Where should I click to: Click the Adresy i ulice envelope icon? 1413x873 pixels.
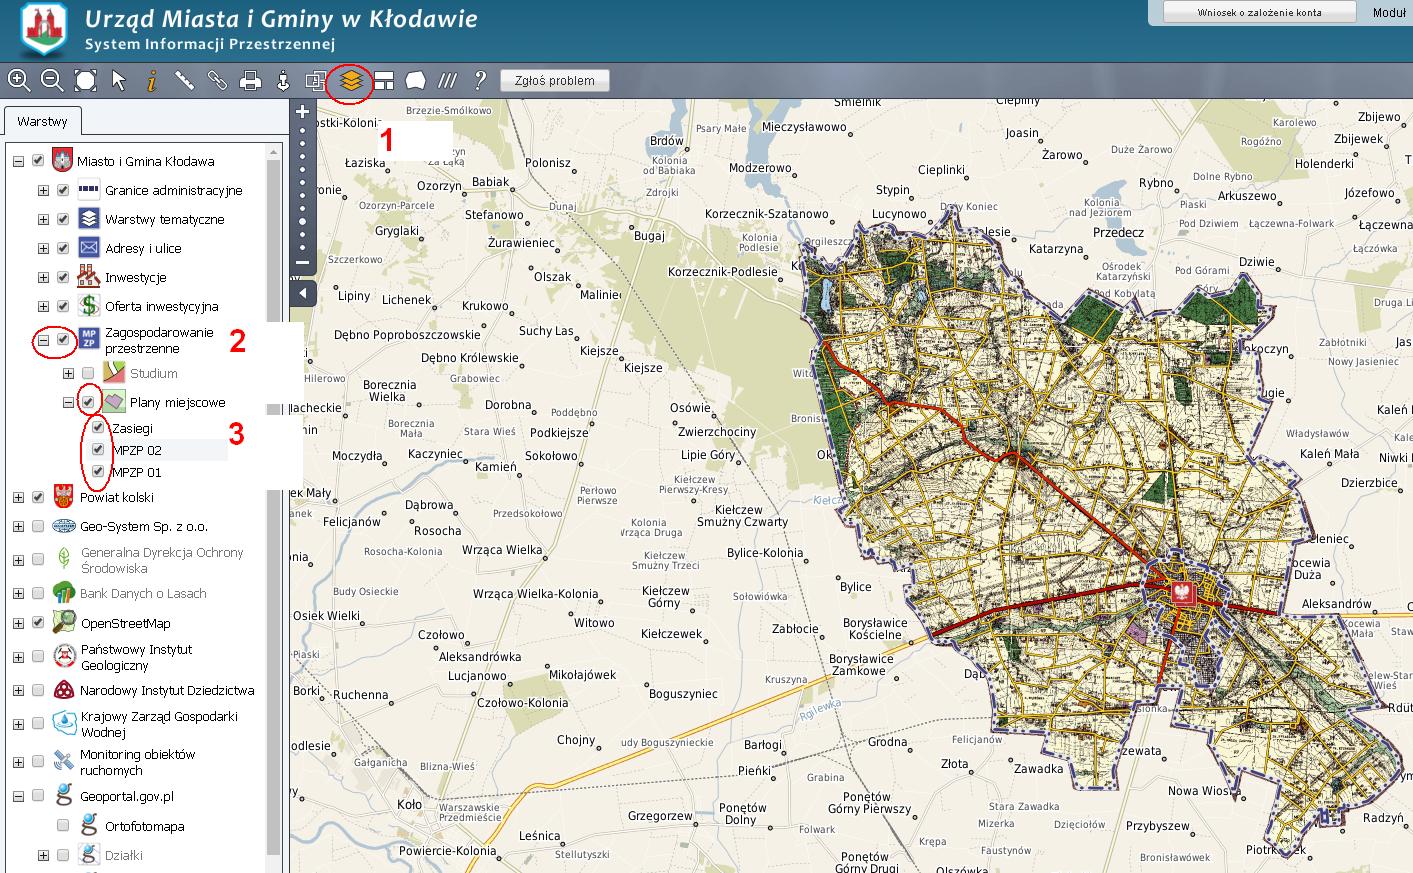point(89,248)
